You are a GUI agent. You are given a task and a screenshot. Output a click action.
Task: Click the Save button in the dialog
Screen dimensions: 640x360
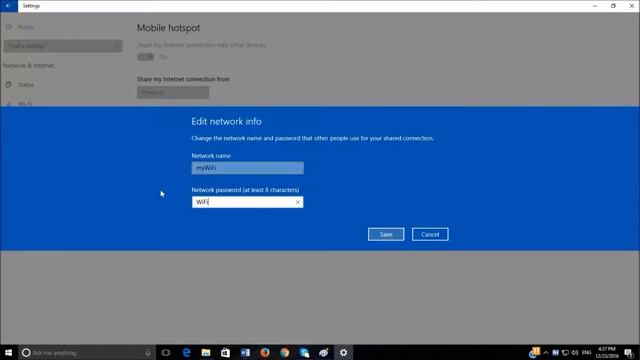386,234
